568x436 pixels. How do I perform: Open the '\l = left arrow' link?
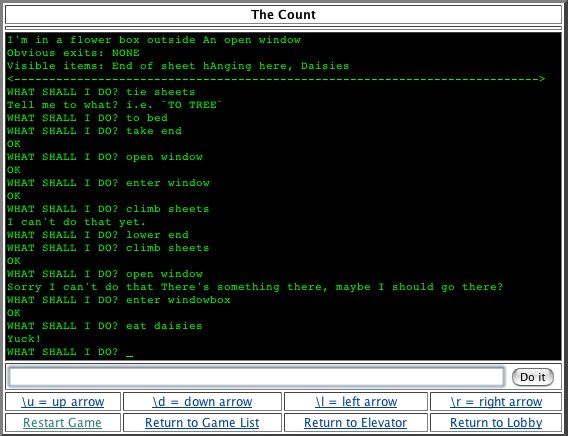(356, 402)
